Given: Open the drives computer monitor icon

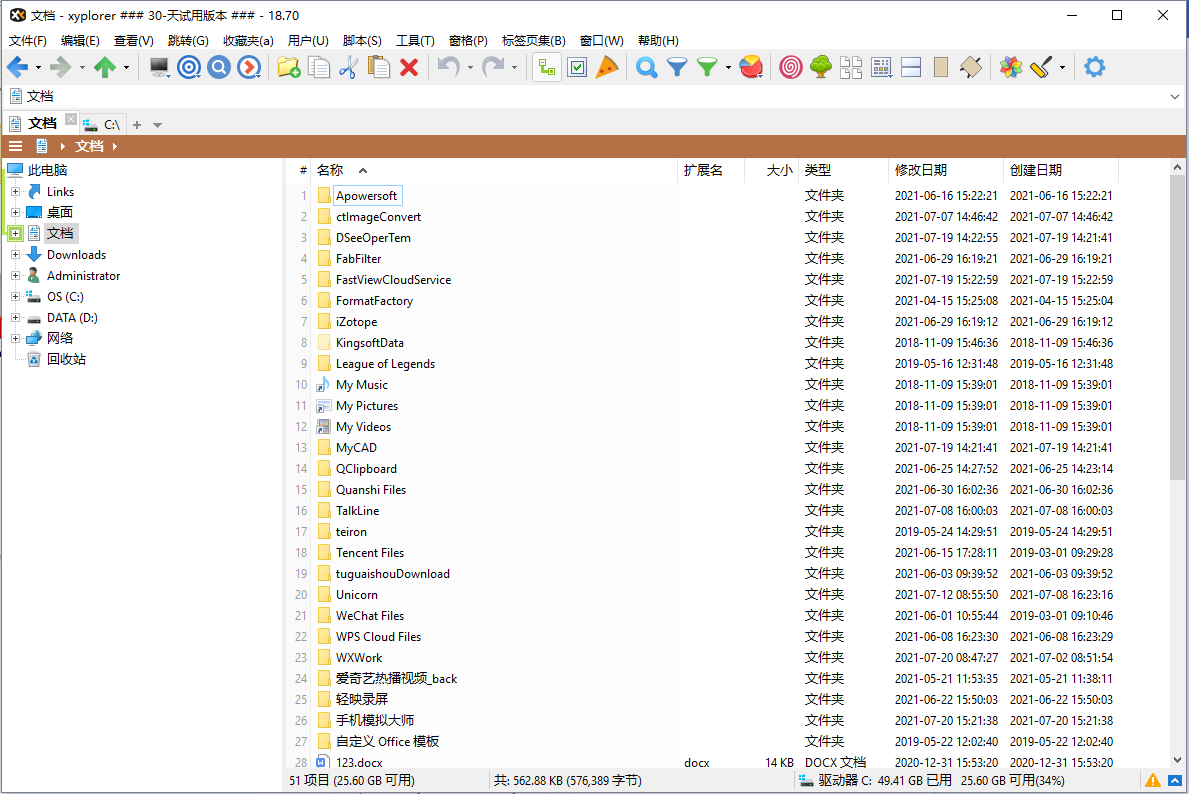Looking at the screenshot, I should click(159, 67).
